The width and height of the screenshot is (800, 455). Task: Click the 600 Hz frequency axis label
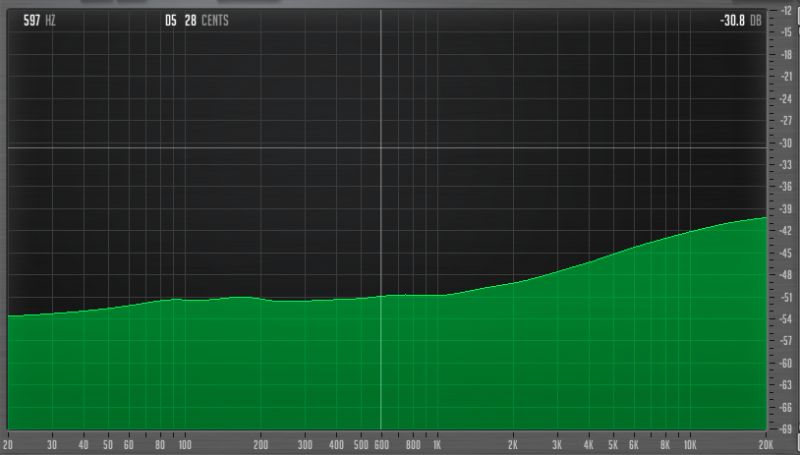click(381, 444)
